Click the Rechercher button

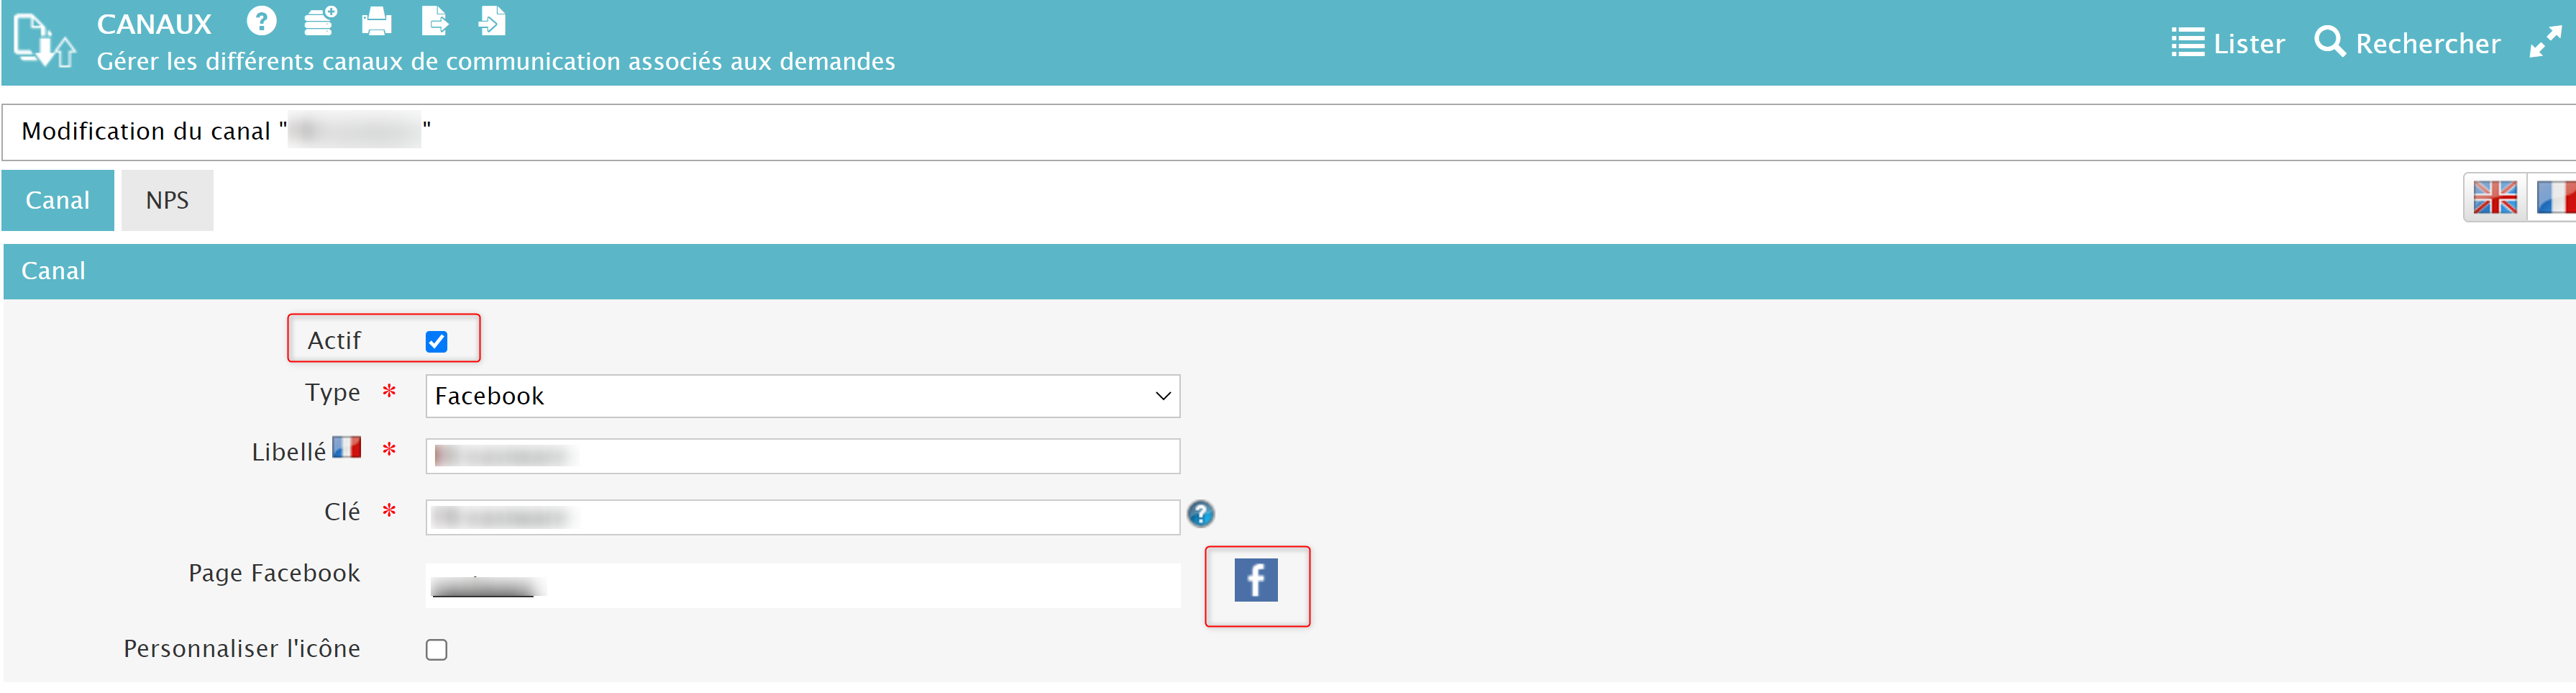coord(2406,43)
